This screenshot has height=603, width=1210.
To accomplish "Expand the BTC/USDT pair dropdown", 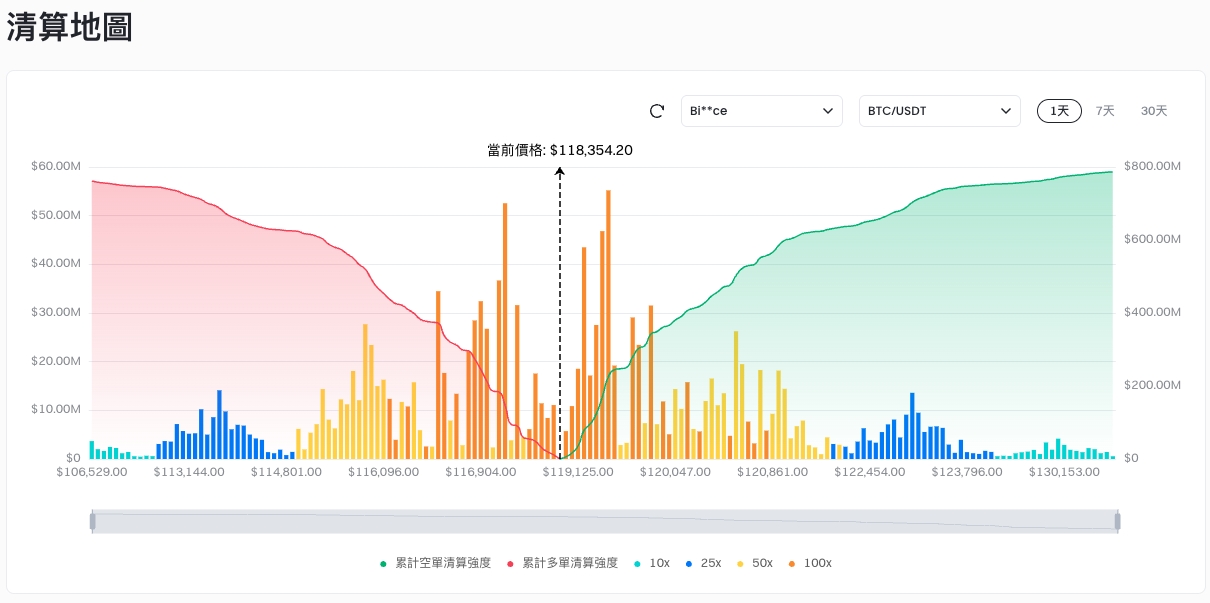I will point(939,111).
